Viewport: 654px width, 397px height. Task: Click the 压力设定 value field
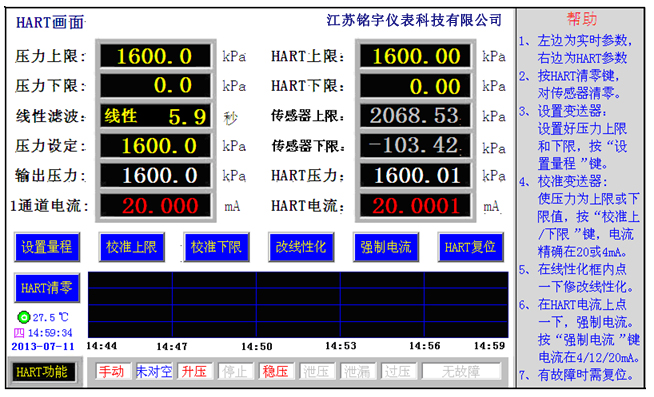tap(155, 146)
